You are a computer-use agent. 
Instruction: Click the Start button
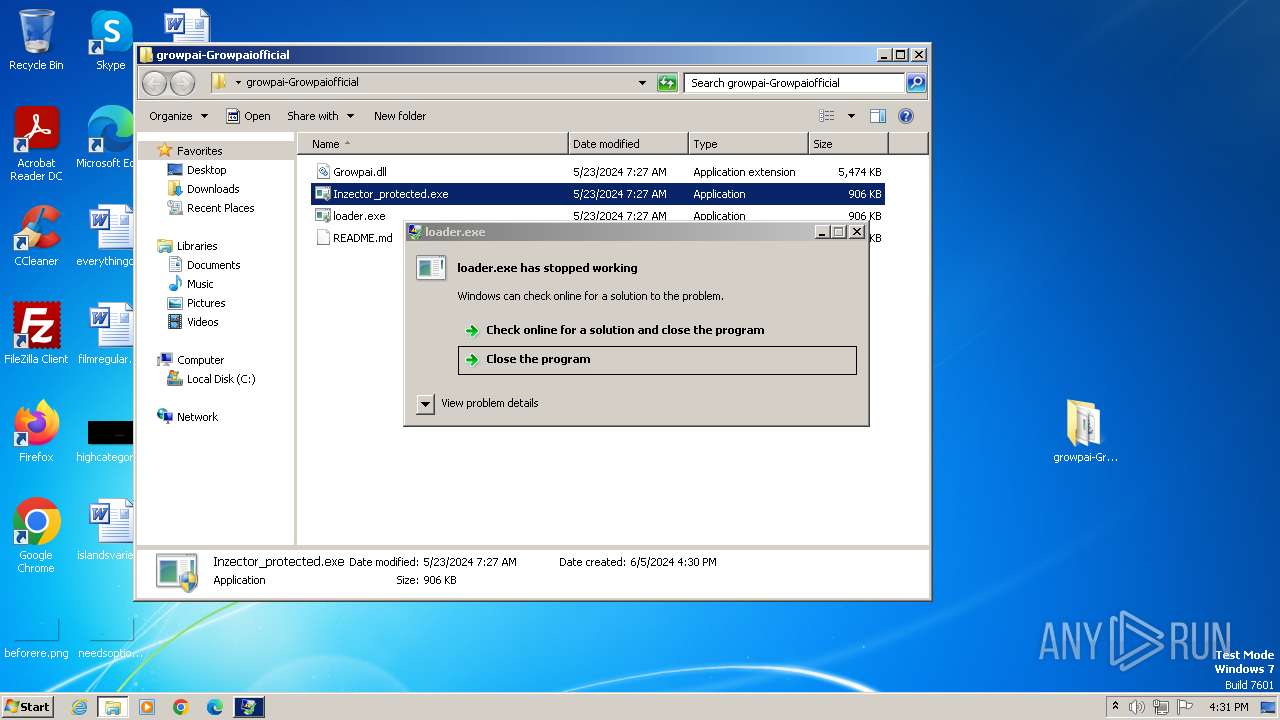pyautogui.click(x=27, y=707)
